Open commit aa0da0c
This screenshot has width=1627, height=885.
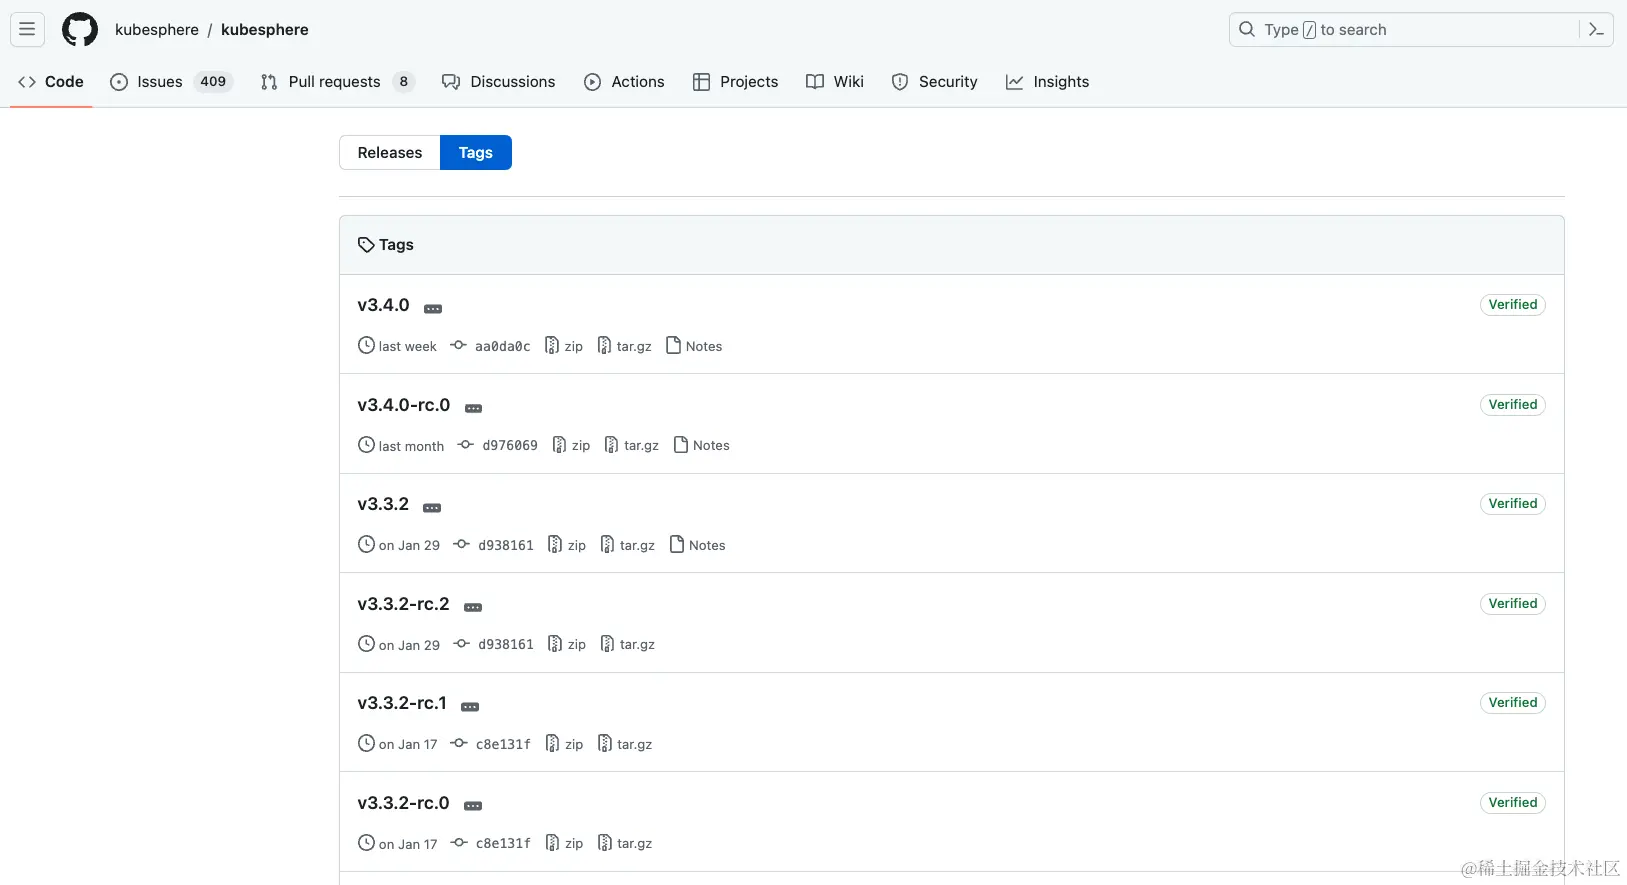(490, 346)
